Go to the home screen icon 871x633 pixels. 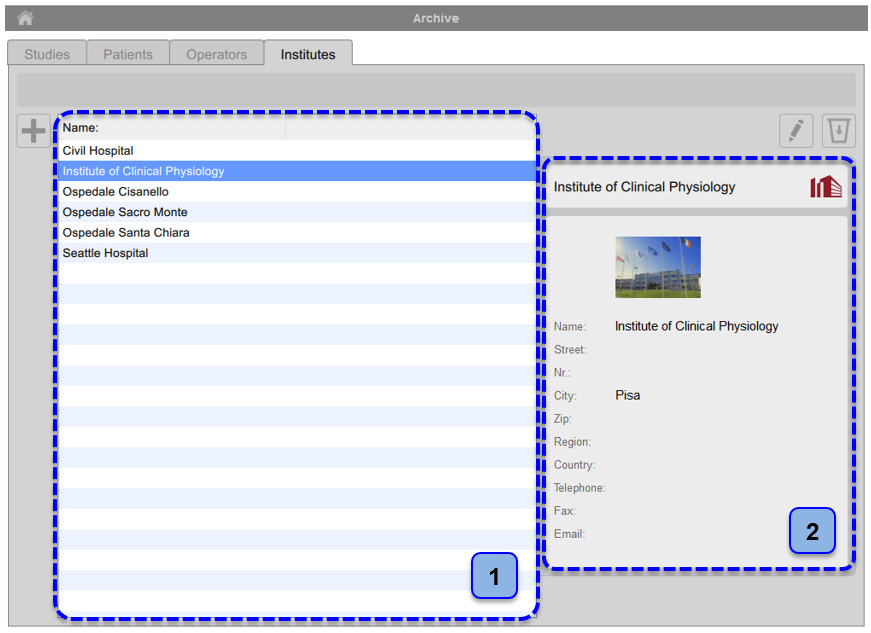tap(25, 18)
